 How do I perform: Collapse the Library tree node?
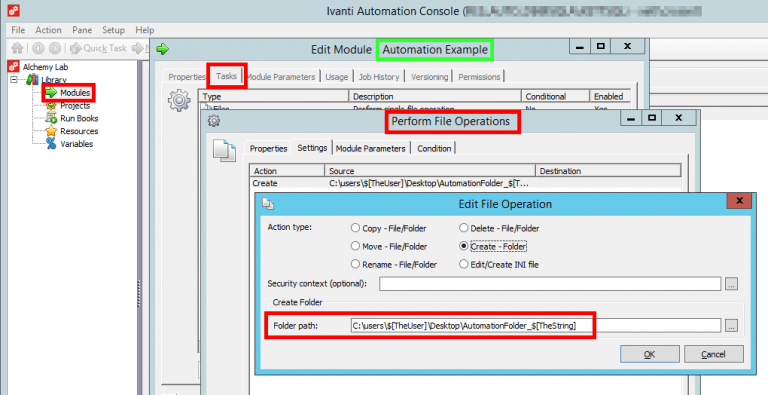point(14,79)
